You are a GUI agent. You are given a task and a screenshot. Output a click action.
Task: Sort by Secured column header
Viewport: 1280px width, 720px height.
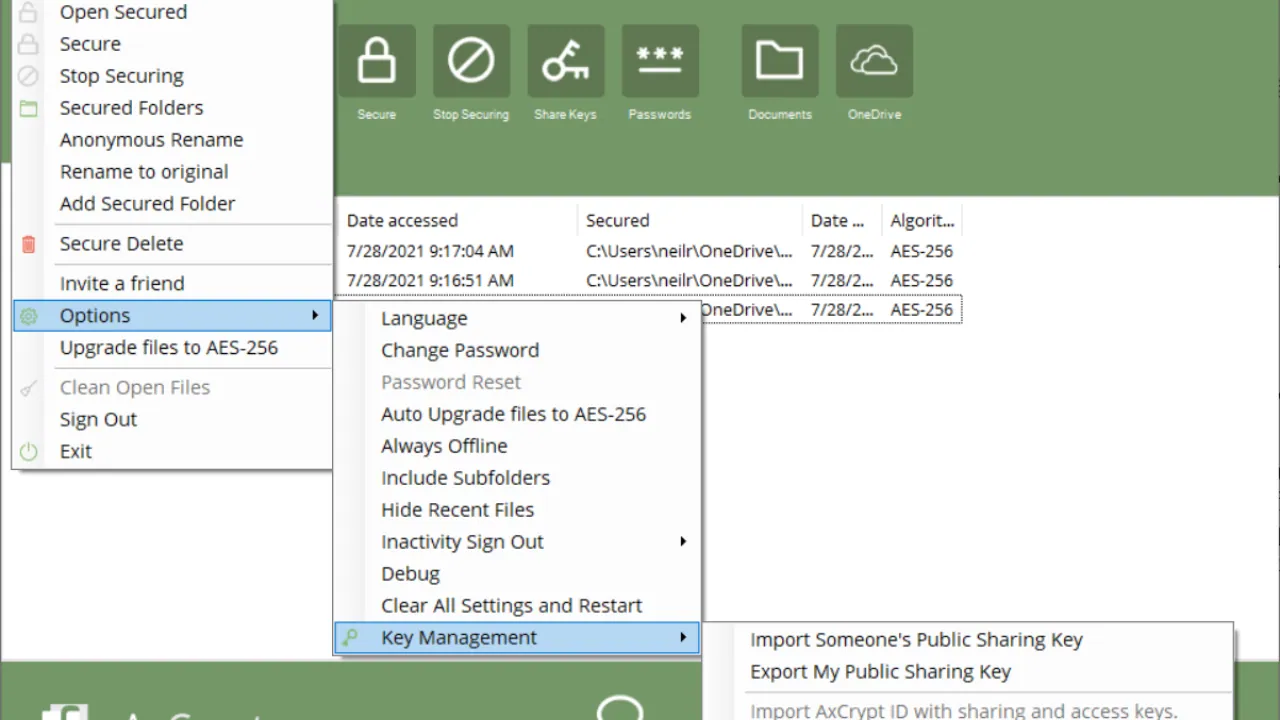click(690, 220)
